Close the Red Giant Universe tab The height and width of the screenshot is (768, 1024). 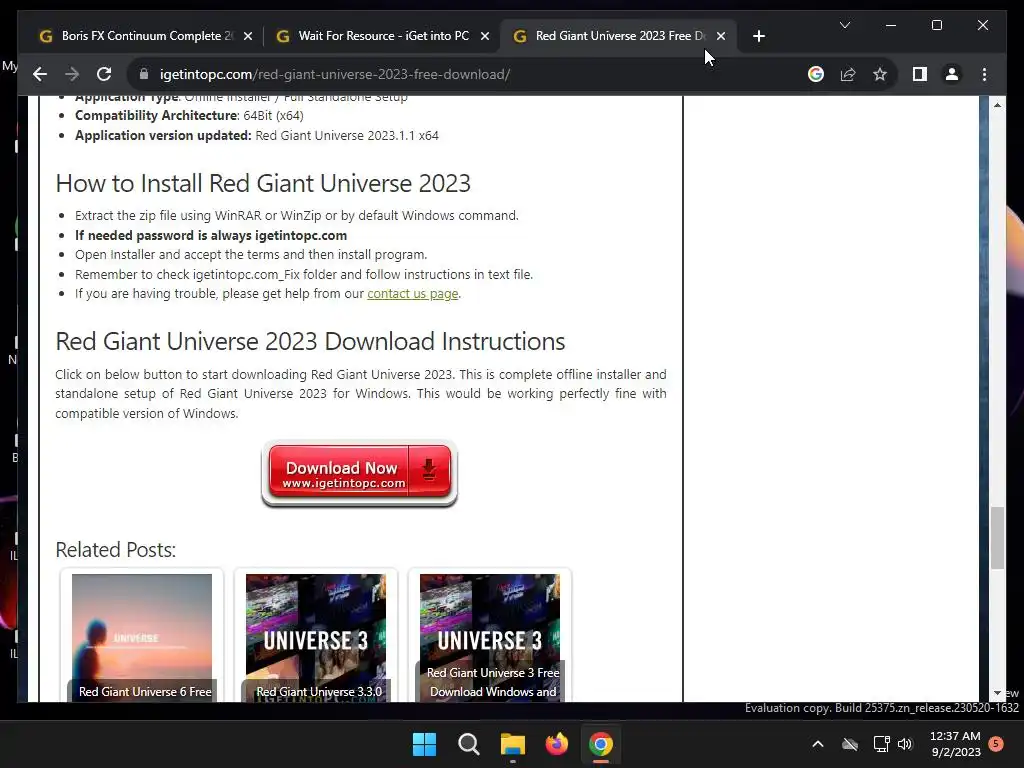point(721,36)
